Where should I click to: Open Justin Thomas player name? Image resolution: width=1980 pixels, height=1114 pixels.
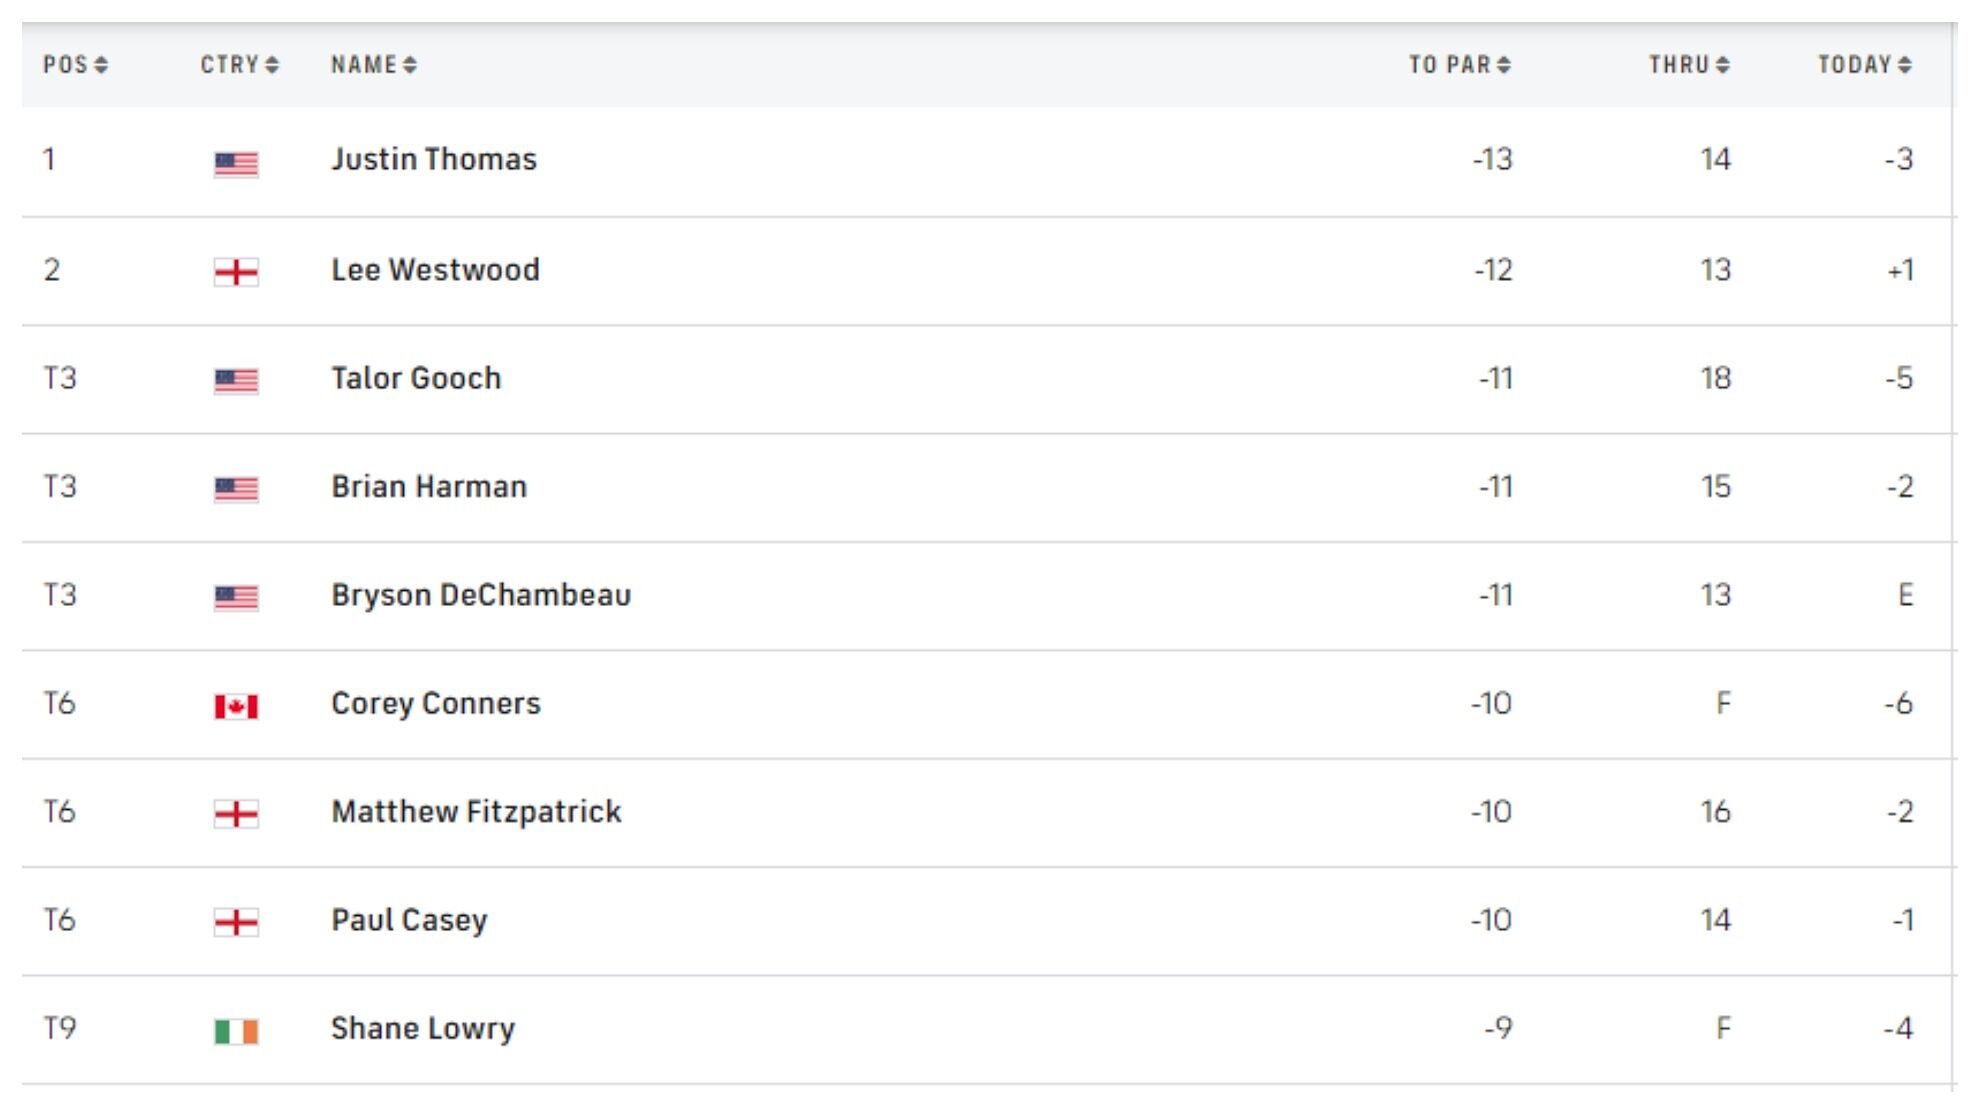(x=434, y=160)
